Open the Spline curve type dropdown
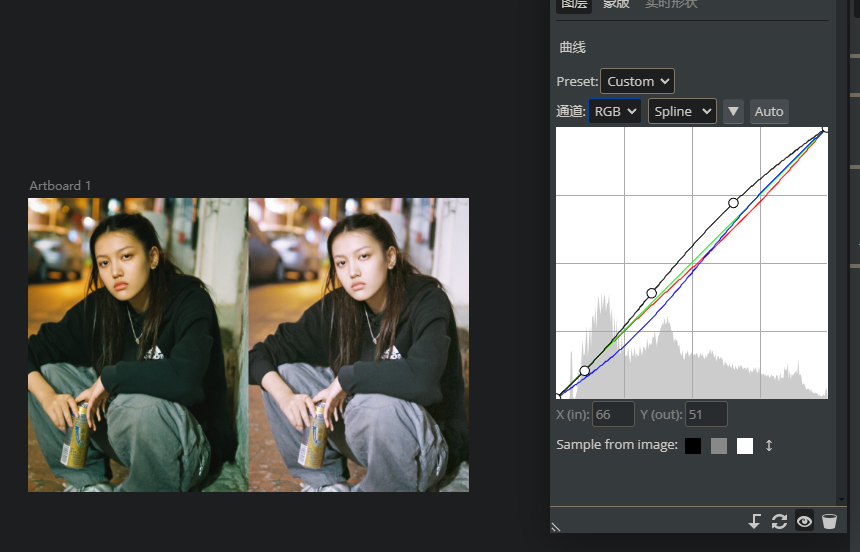860x552 pixels. (x=682, y=111)
